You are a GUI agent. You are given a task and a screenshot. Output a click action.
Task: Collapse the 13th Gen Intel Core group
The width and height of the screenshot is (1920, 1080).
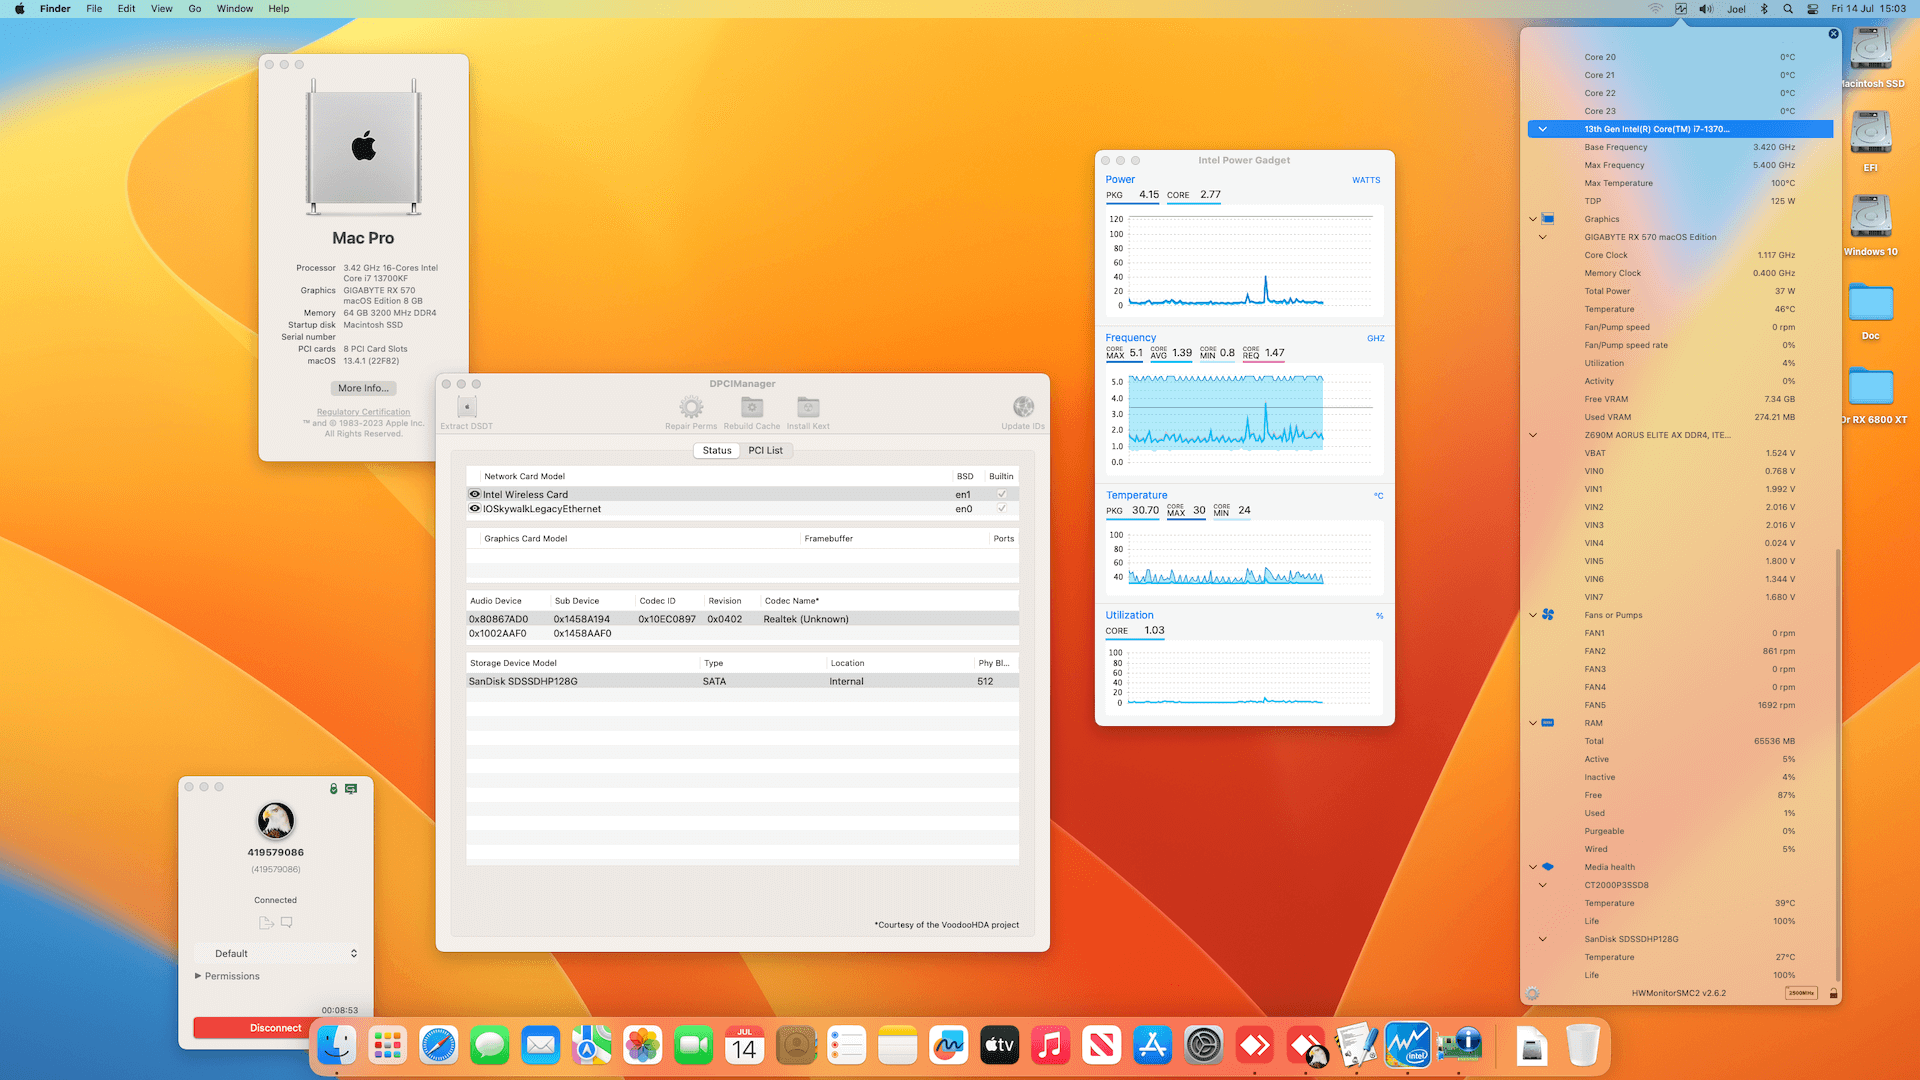pyautogui.click(x=1542, y=129)
